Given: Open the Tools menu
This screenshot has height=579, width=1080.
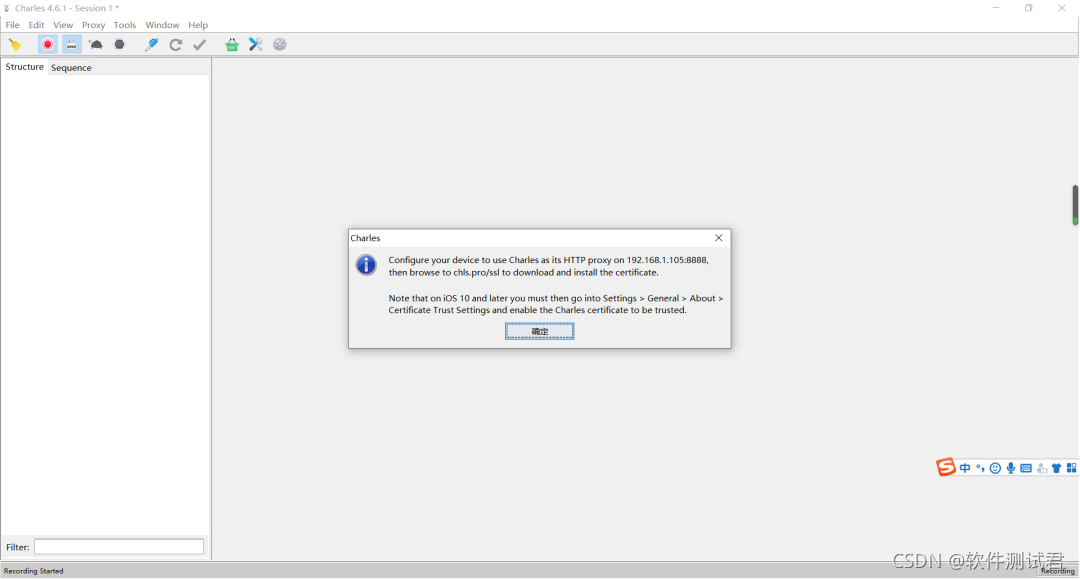Looking at the screenshot, I should pos(125,25).
